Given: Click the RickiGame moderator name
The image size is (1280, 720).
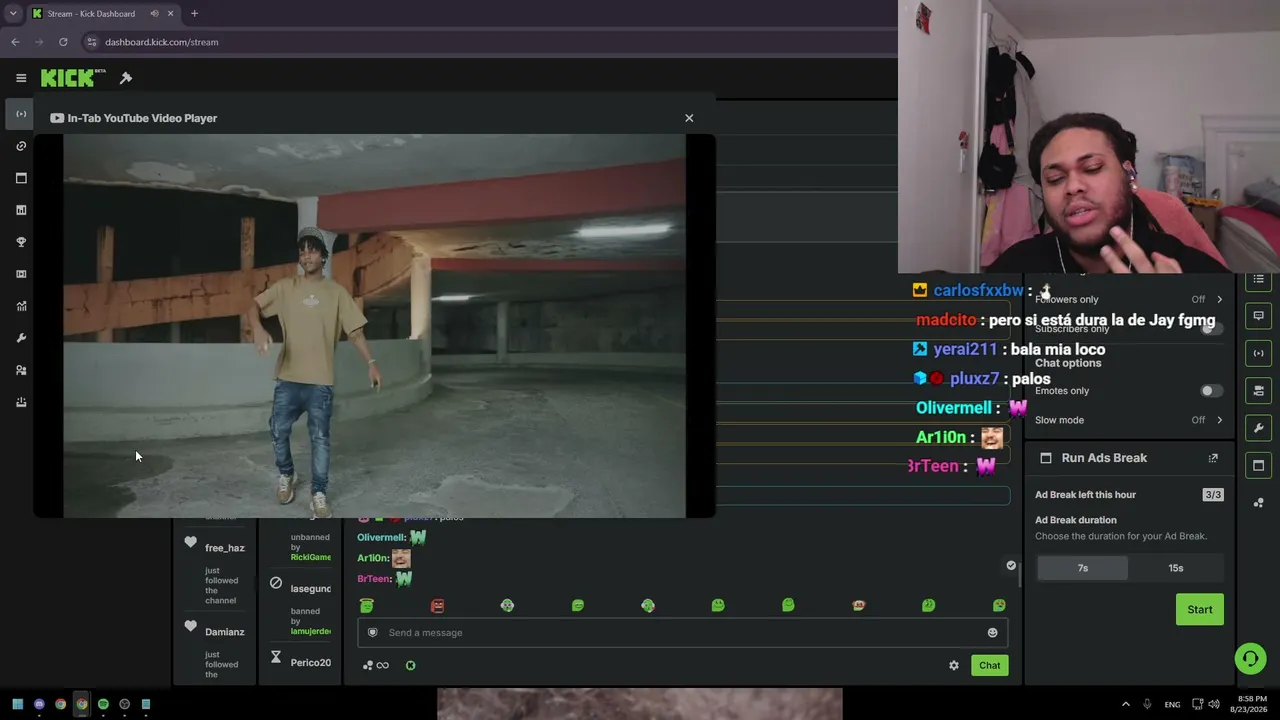Looking at the screenshot, I should (310, 557).
